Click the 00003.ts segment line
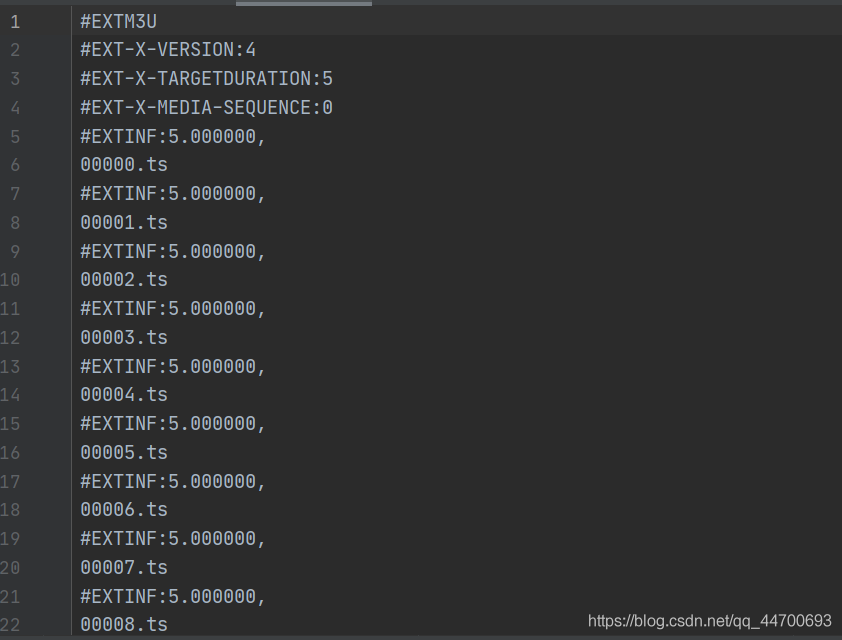Viewport: 842px width, 640px height. click(124, 337)
